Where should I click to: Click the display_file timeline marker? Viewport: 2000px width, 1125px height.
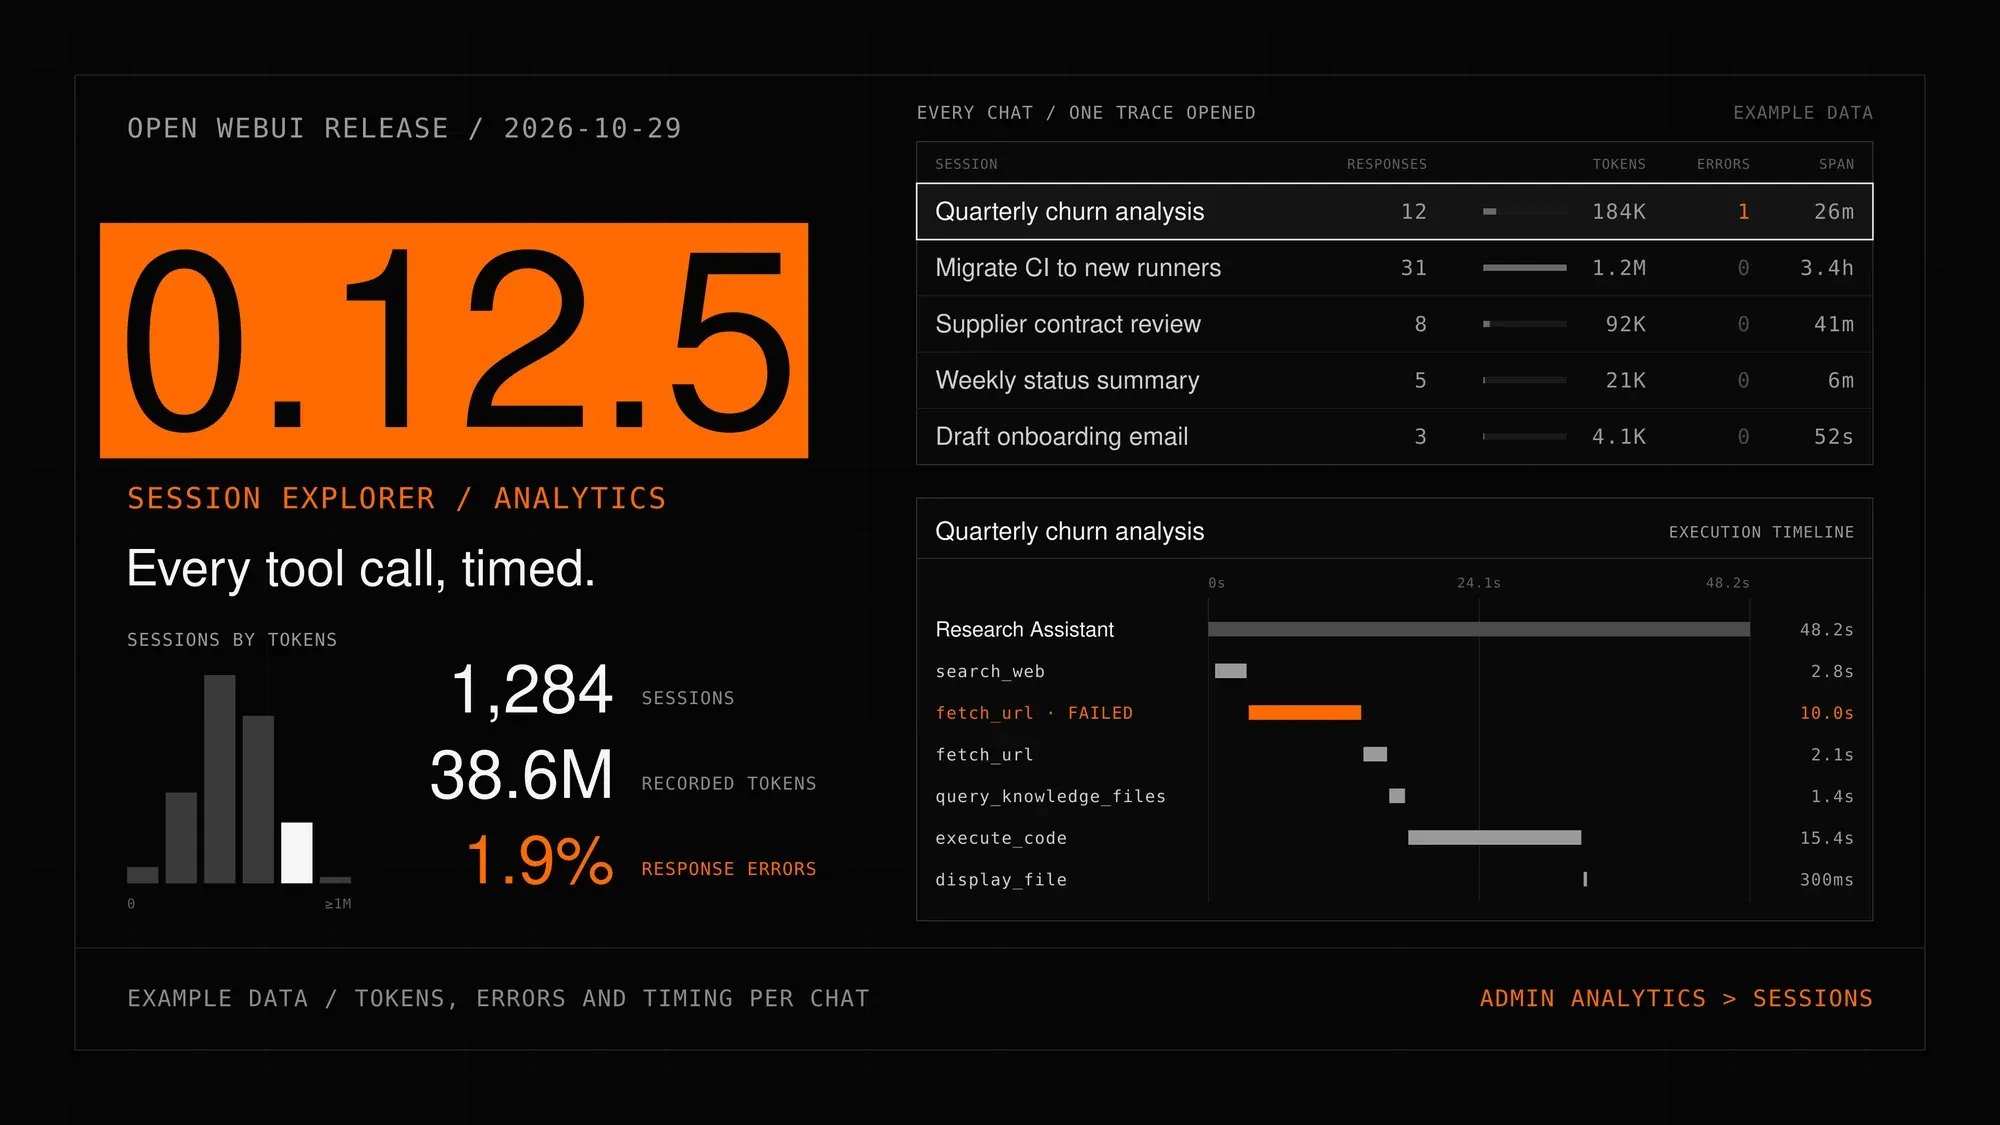[x=1585, y=879]
